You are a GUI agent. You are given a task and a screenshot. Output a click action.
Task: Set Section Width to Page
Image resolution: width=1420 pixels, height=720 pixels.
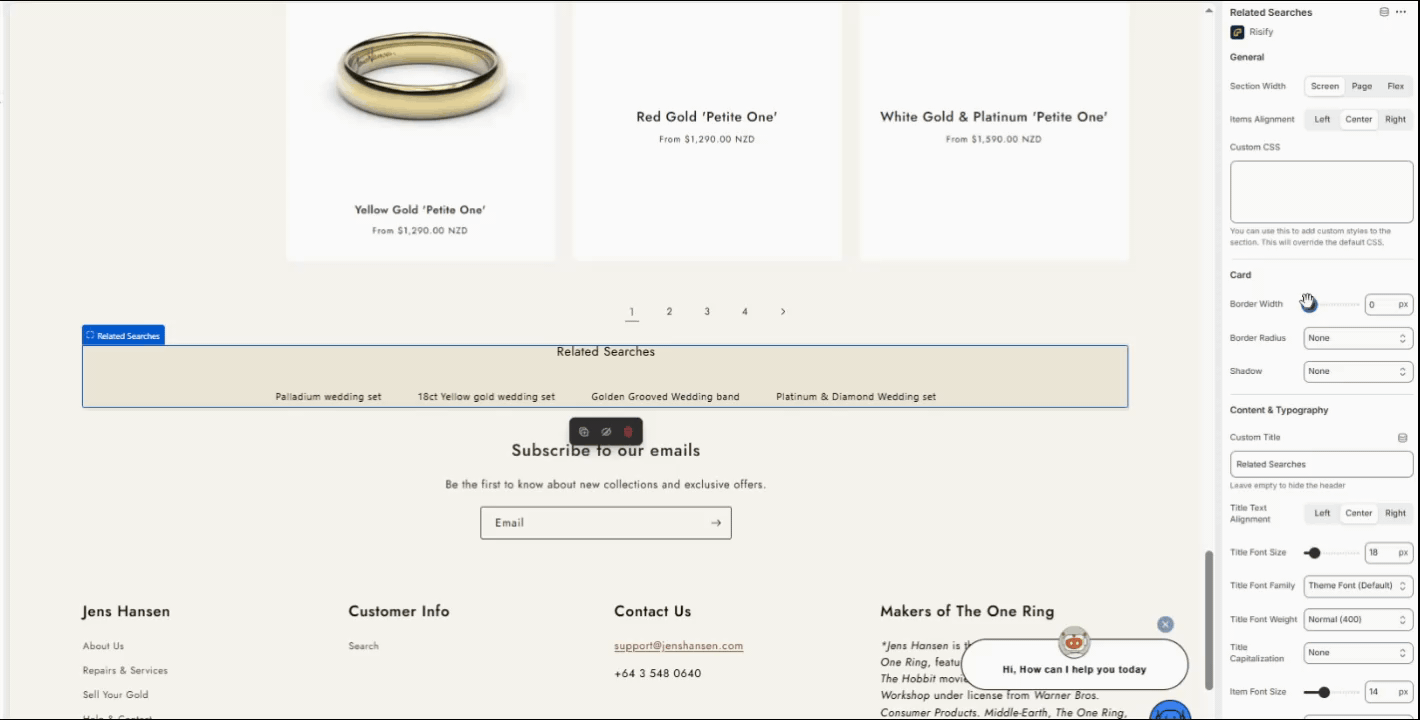click(x=1362, y=86)
